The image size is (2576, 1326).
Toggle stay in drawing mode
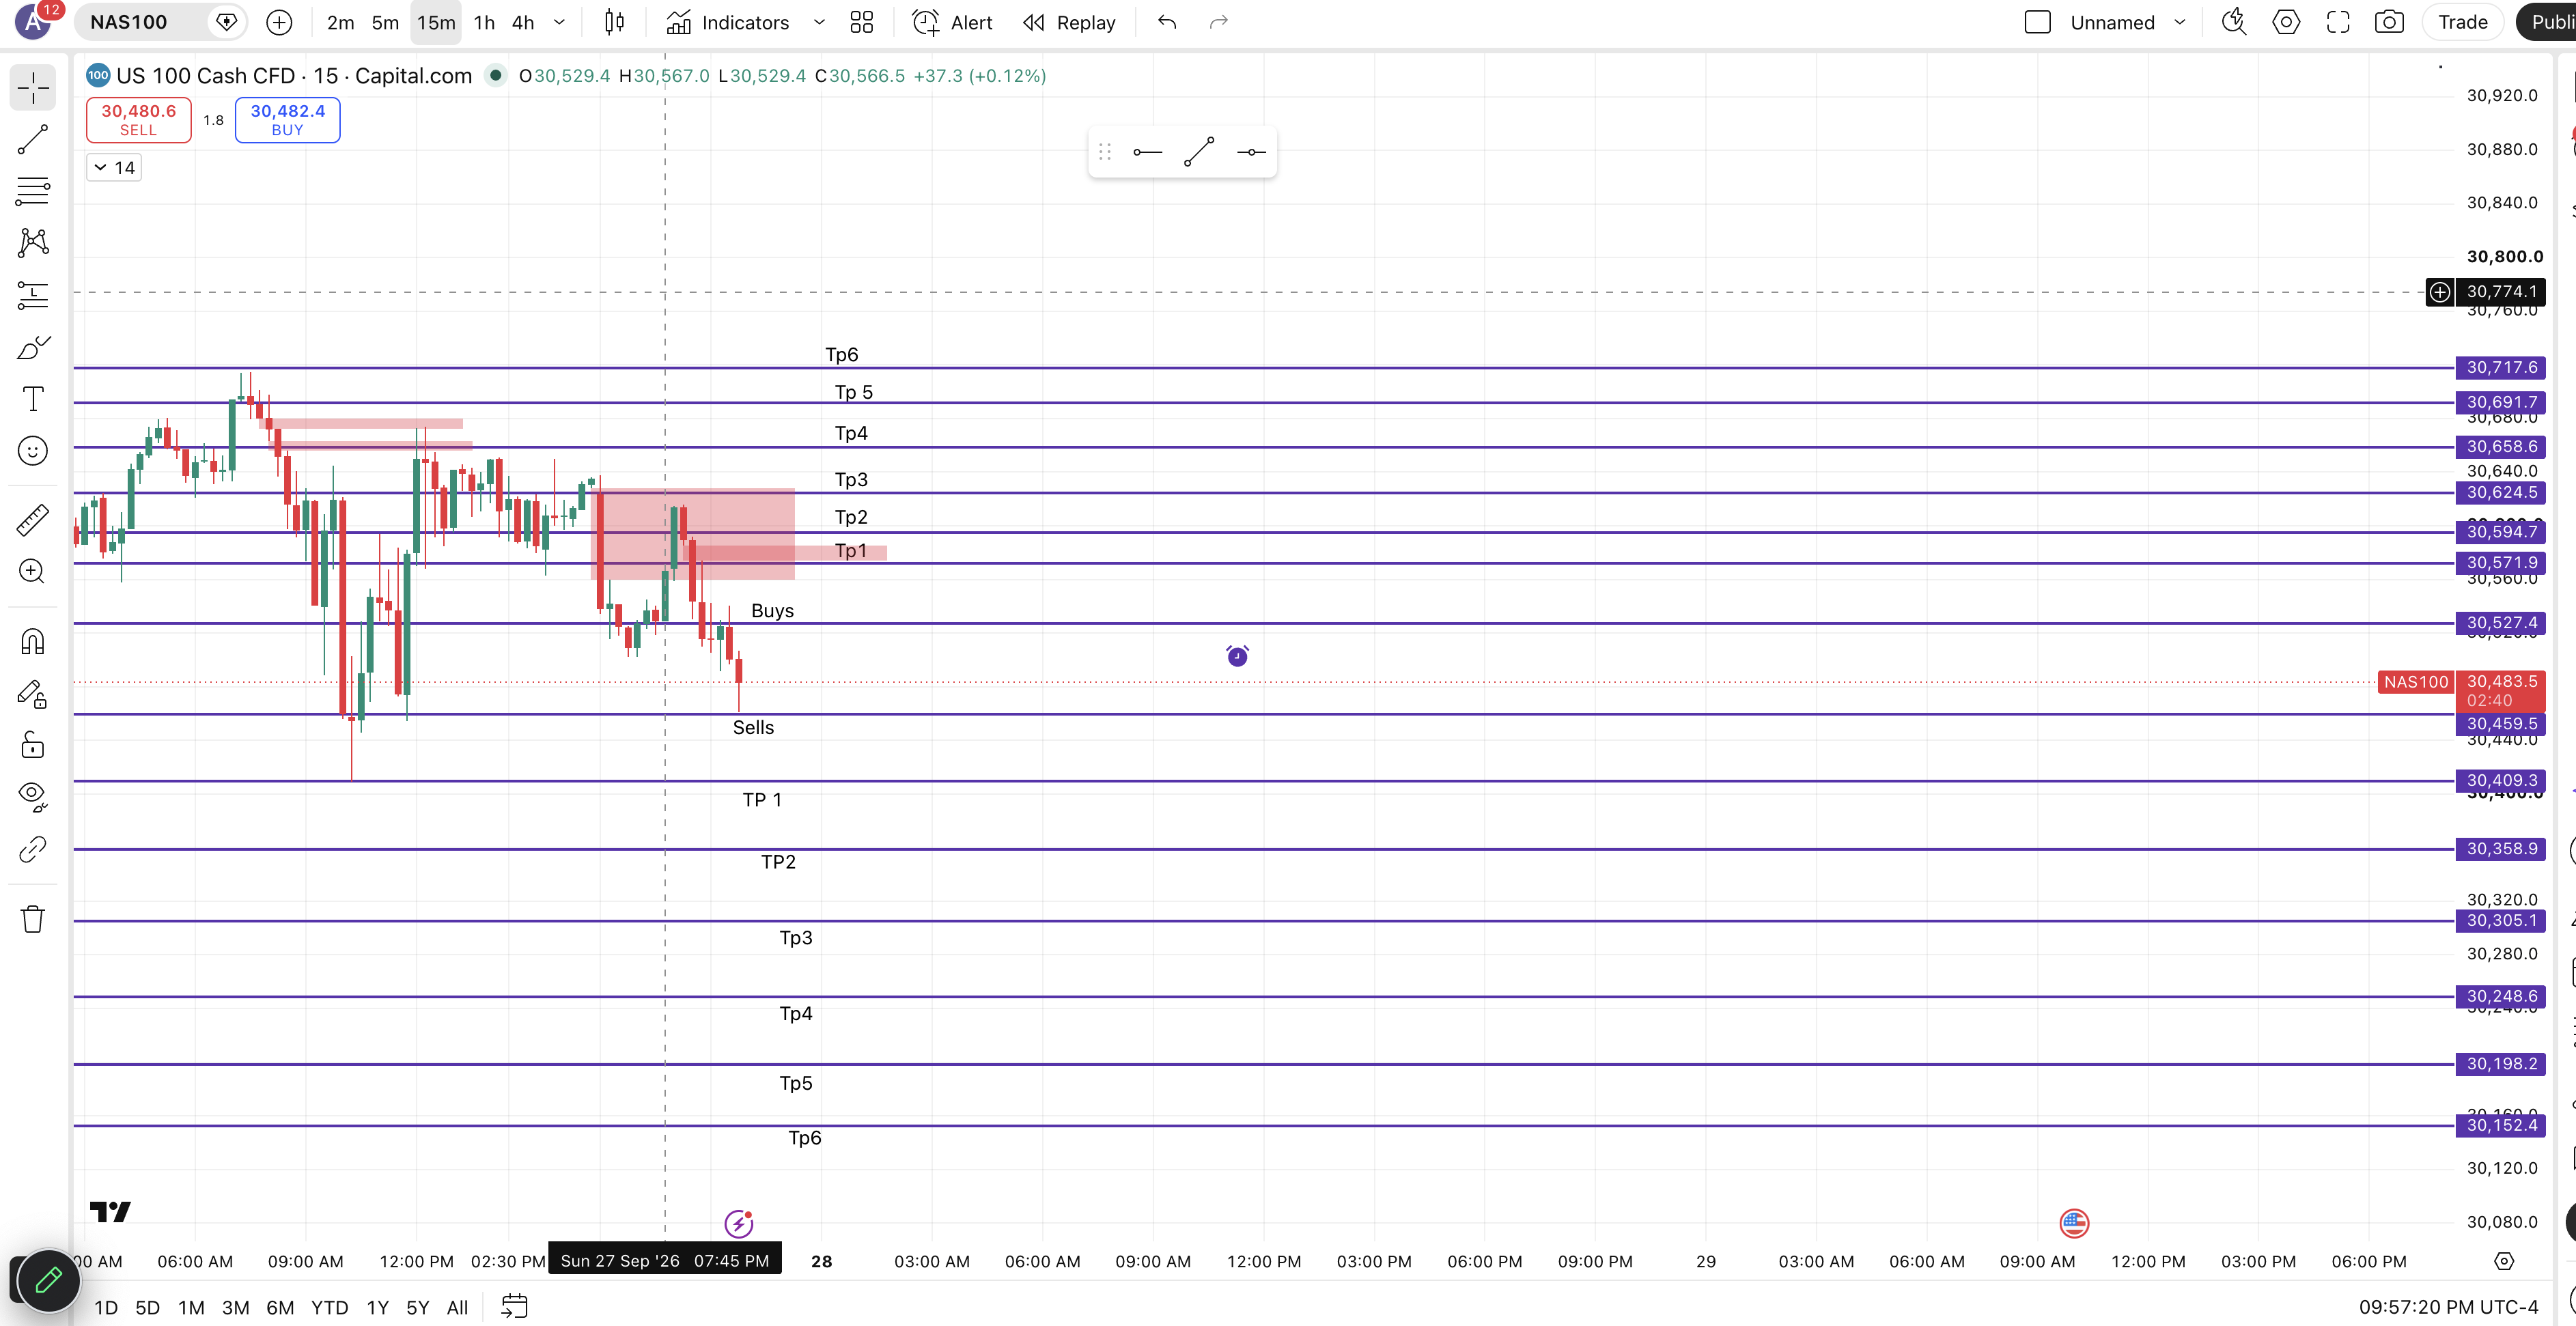coord(33,694)
